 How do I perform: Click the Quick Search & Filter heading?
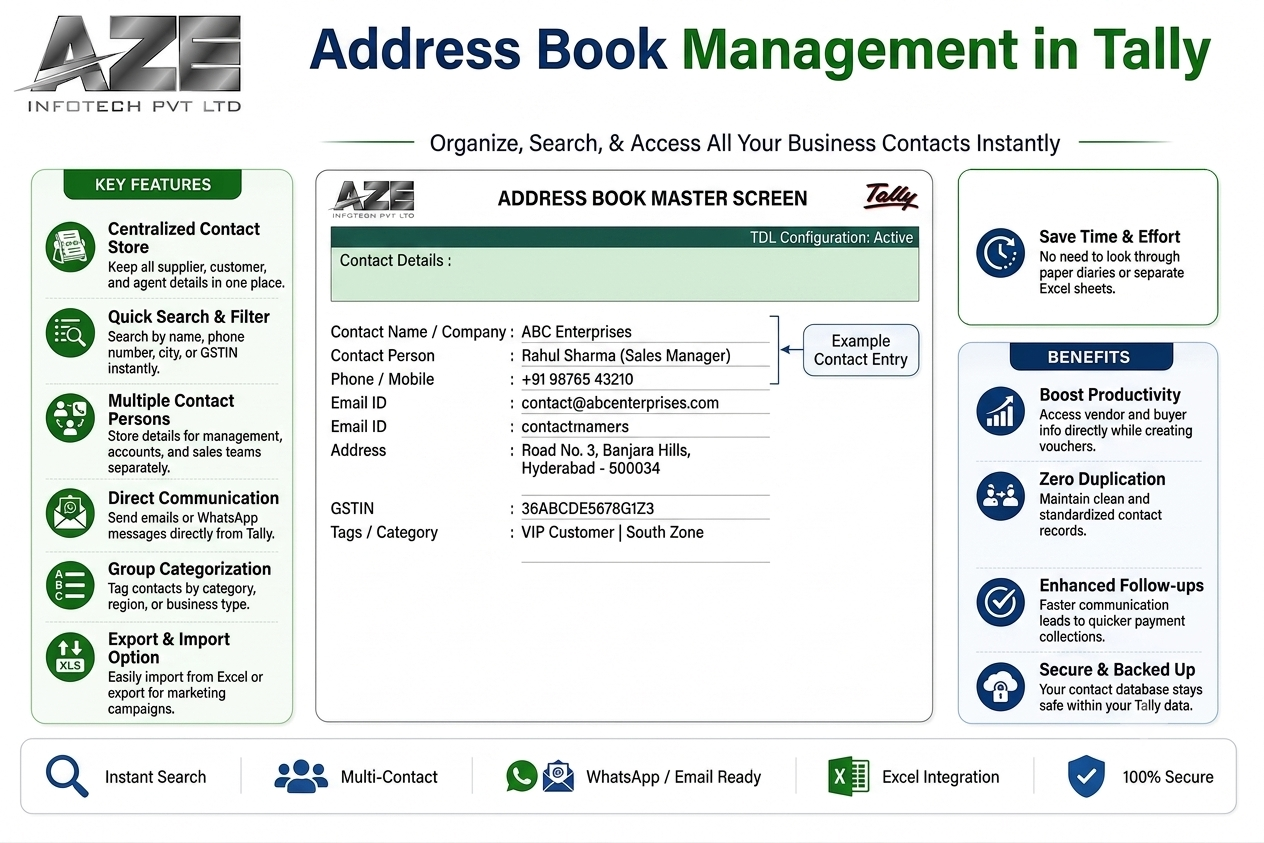(x=189, y=317)
